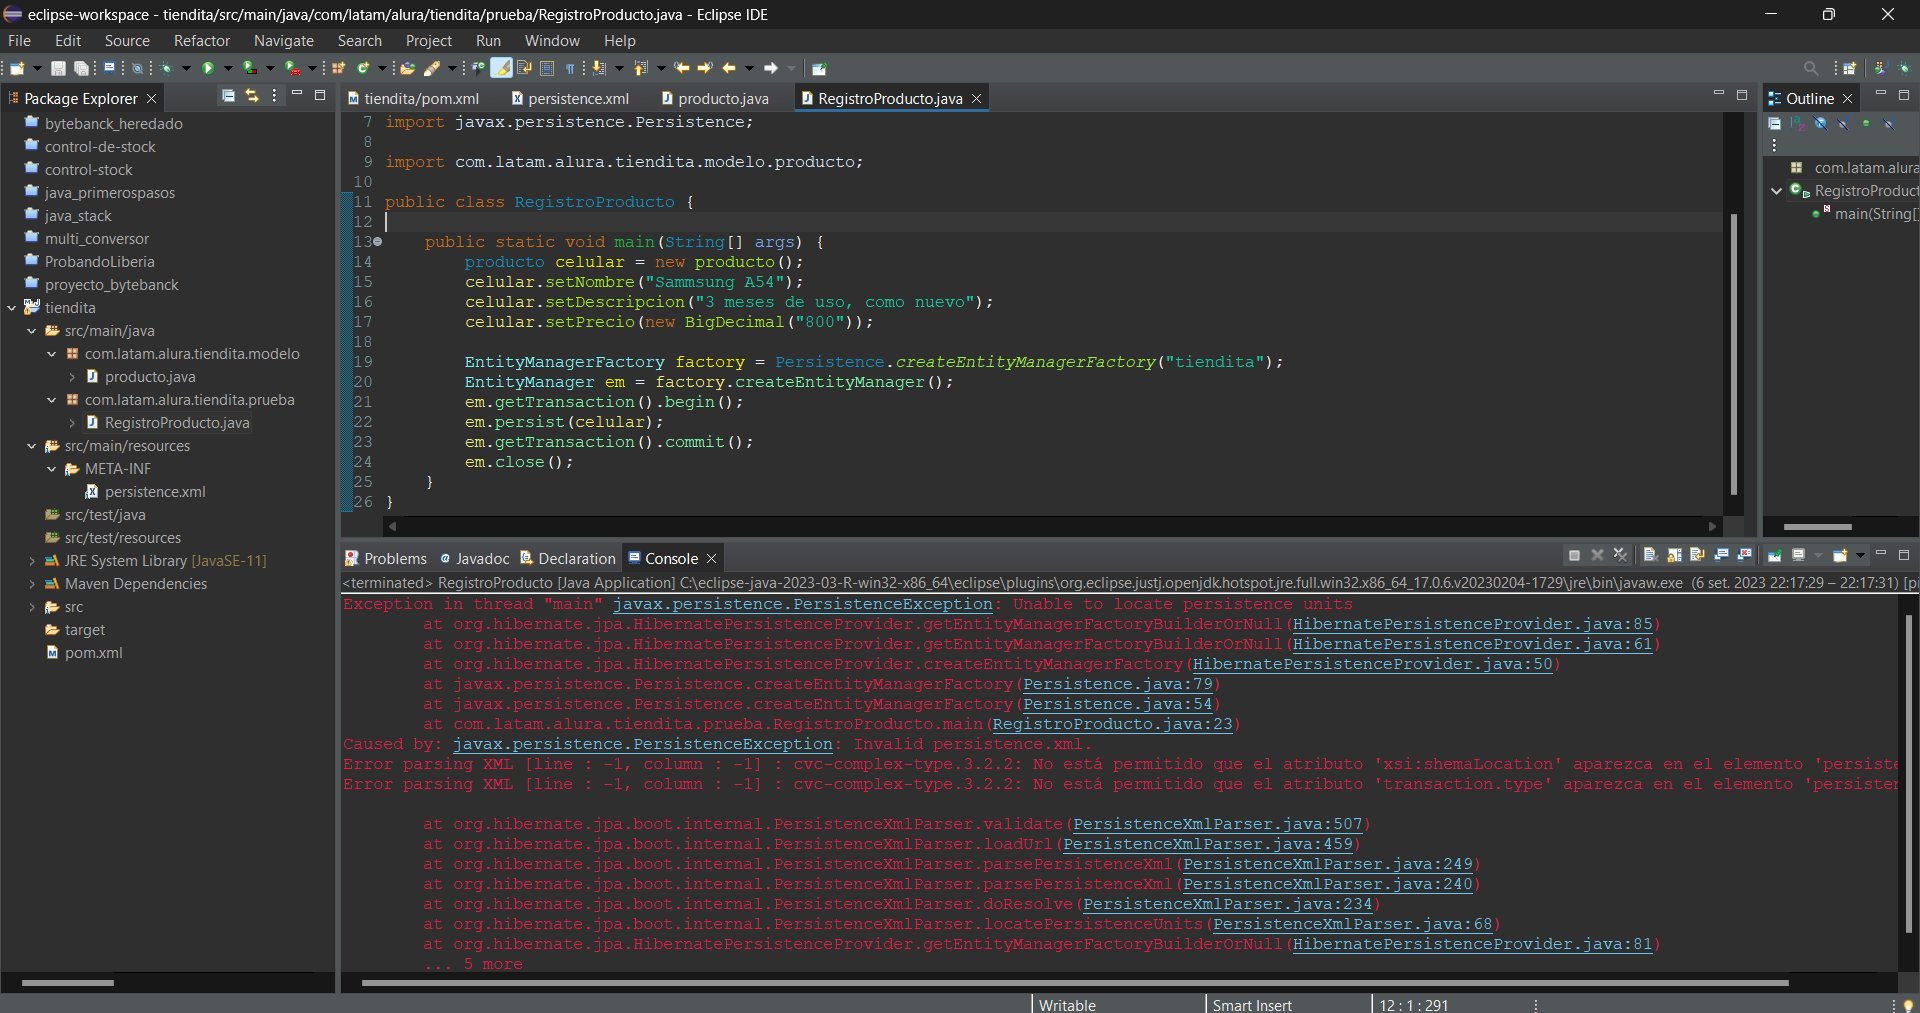Viewport: 1920px width, 1013px height.
Task: Toggle Link with Editor in Package Explorer
Action: click(252, 96)
